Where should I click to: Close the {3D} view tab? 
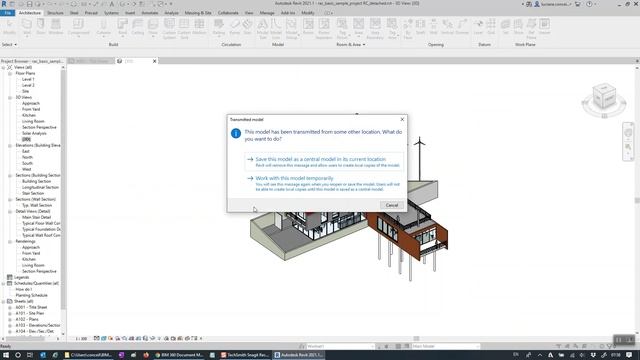154,61
